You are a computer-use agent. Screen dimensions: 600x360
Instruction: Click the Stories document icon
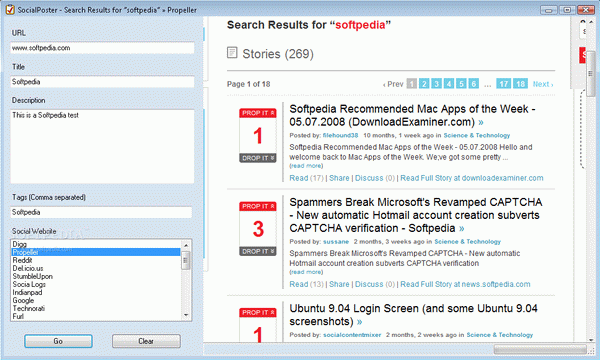(232, 53)
